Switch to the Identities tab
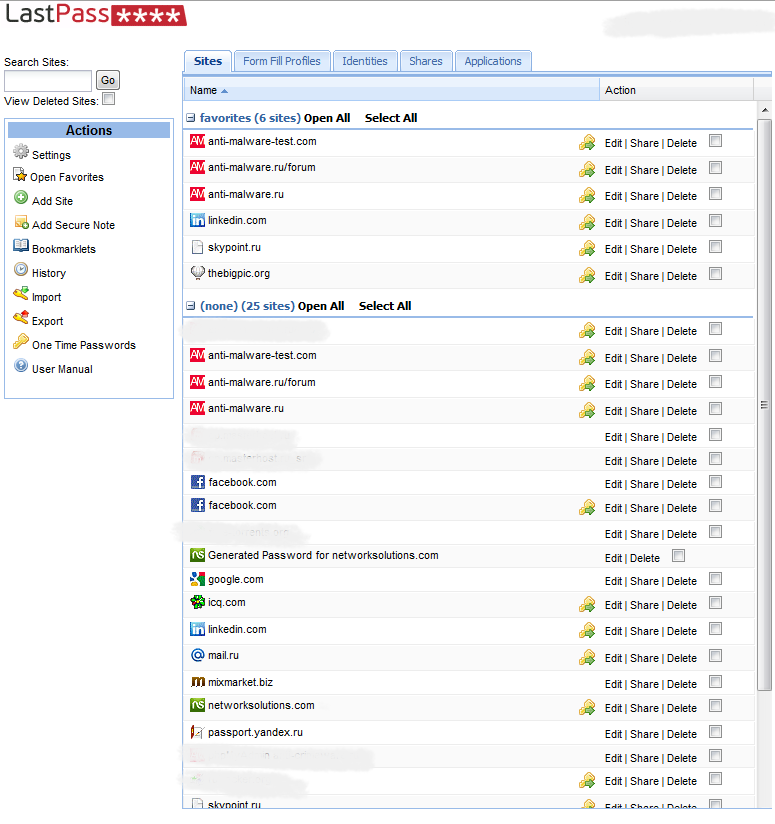Screen dimensions: 775x824 pos(365,61)
